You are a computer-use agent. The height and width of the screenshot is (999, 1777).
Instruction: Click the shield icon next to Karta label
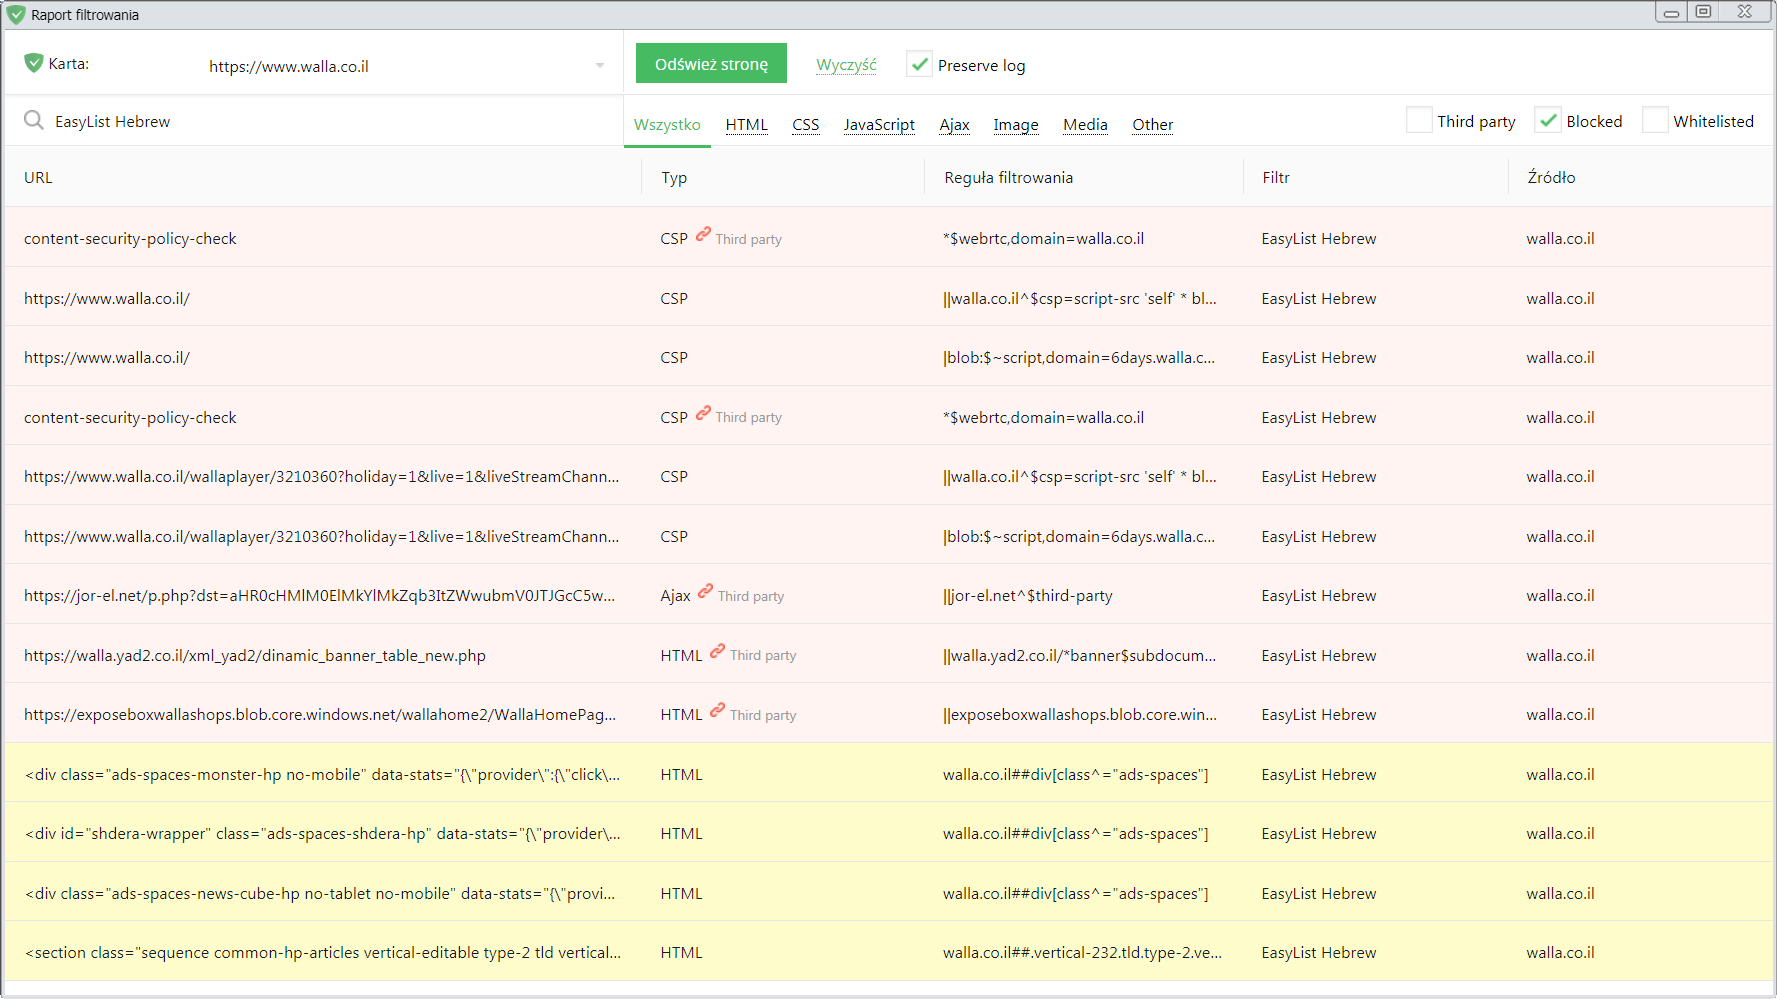pyautogui.click(x=33, y=62)
